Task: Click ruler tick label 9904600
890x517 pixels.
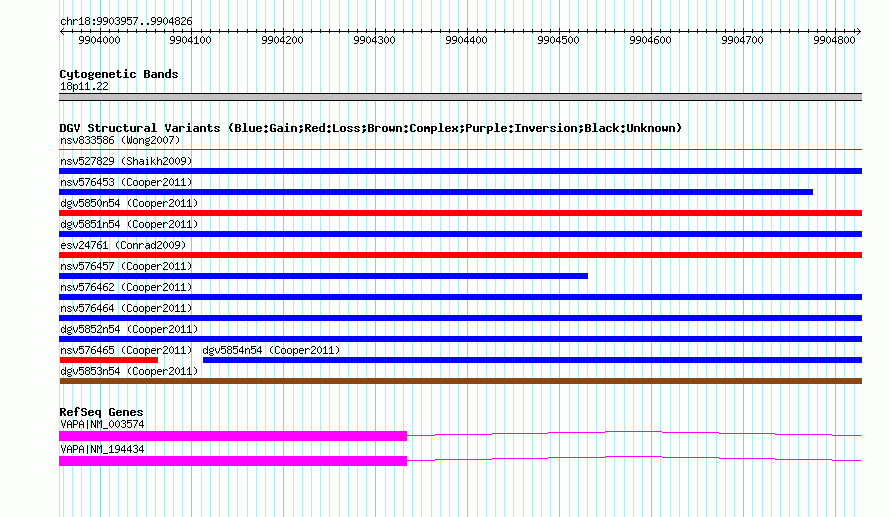Action: [650, 40]
